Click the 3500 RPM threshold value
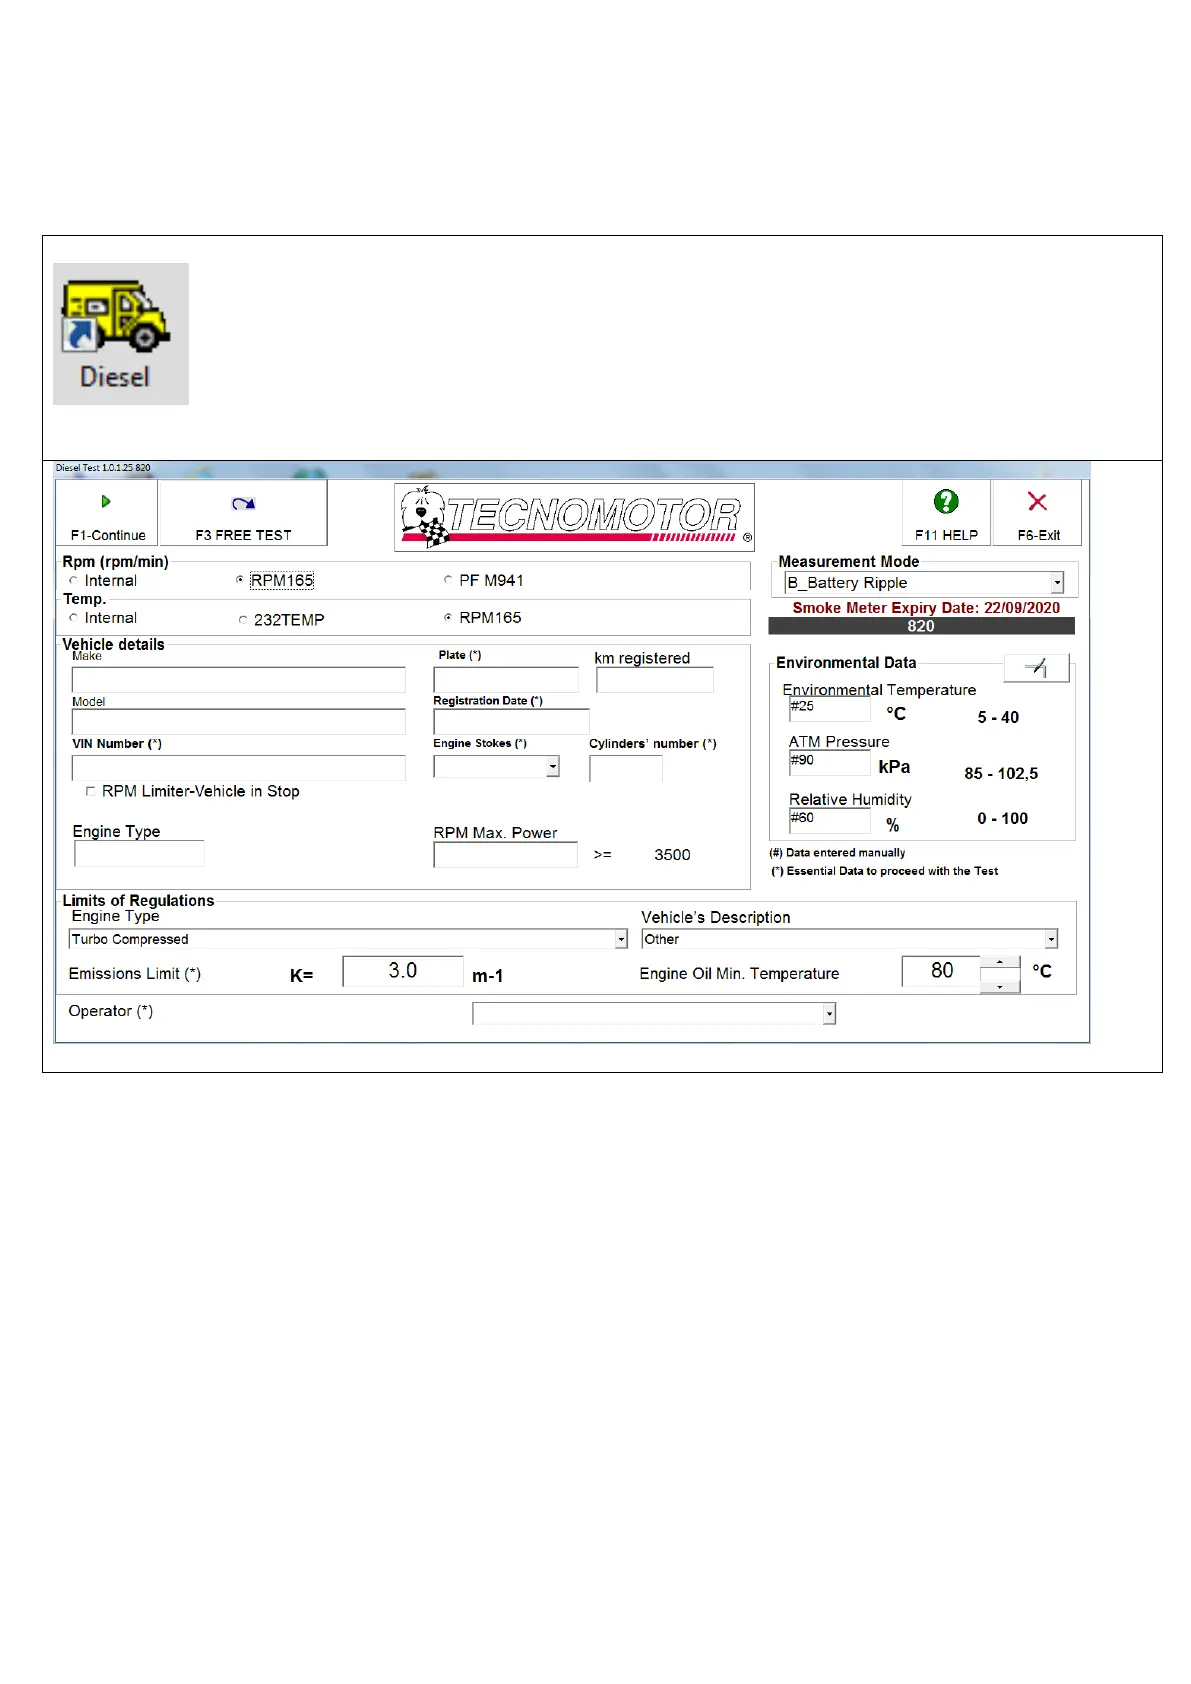Screen dimensions: 1191x1684 (x=672, y=855)
